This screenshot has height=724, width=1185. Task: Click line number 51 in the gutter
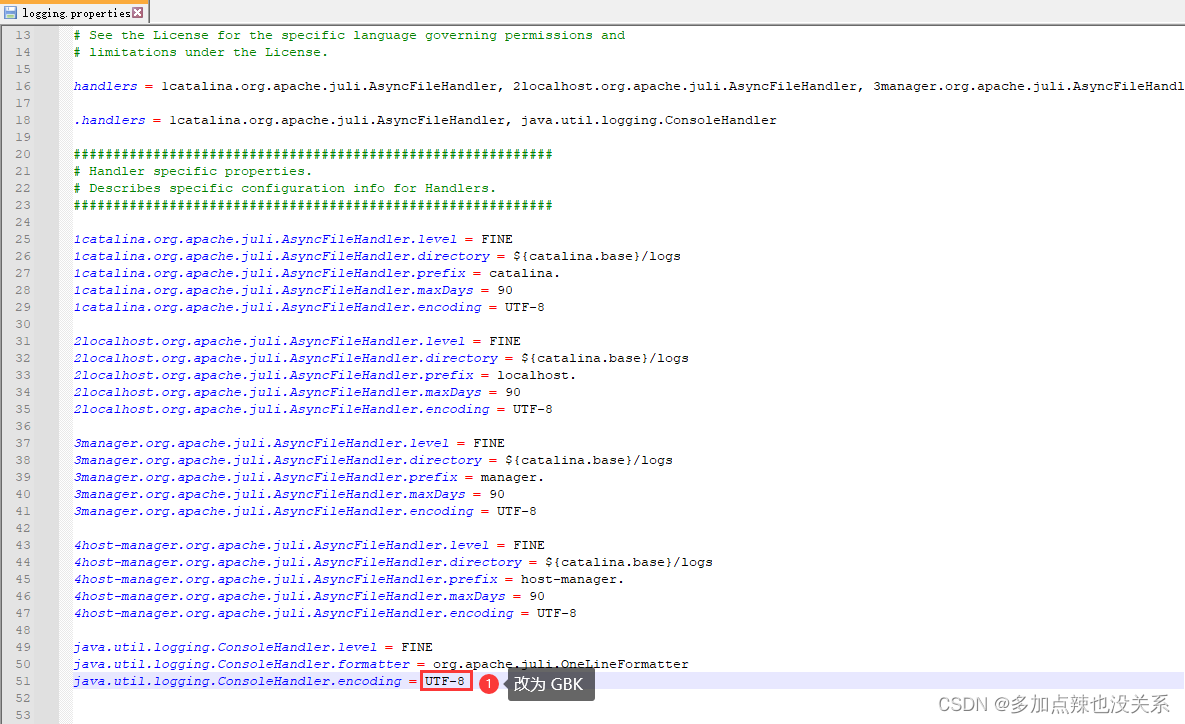coord(23,681)
